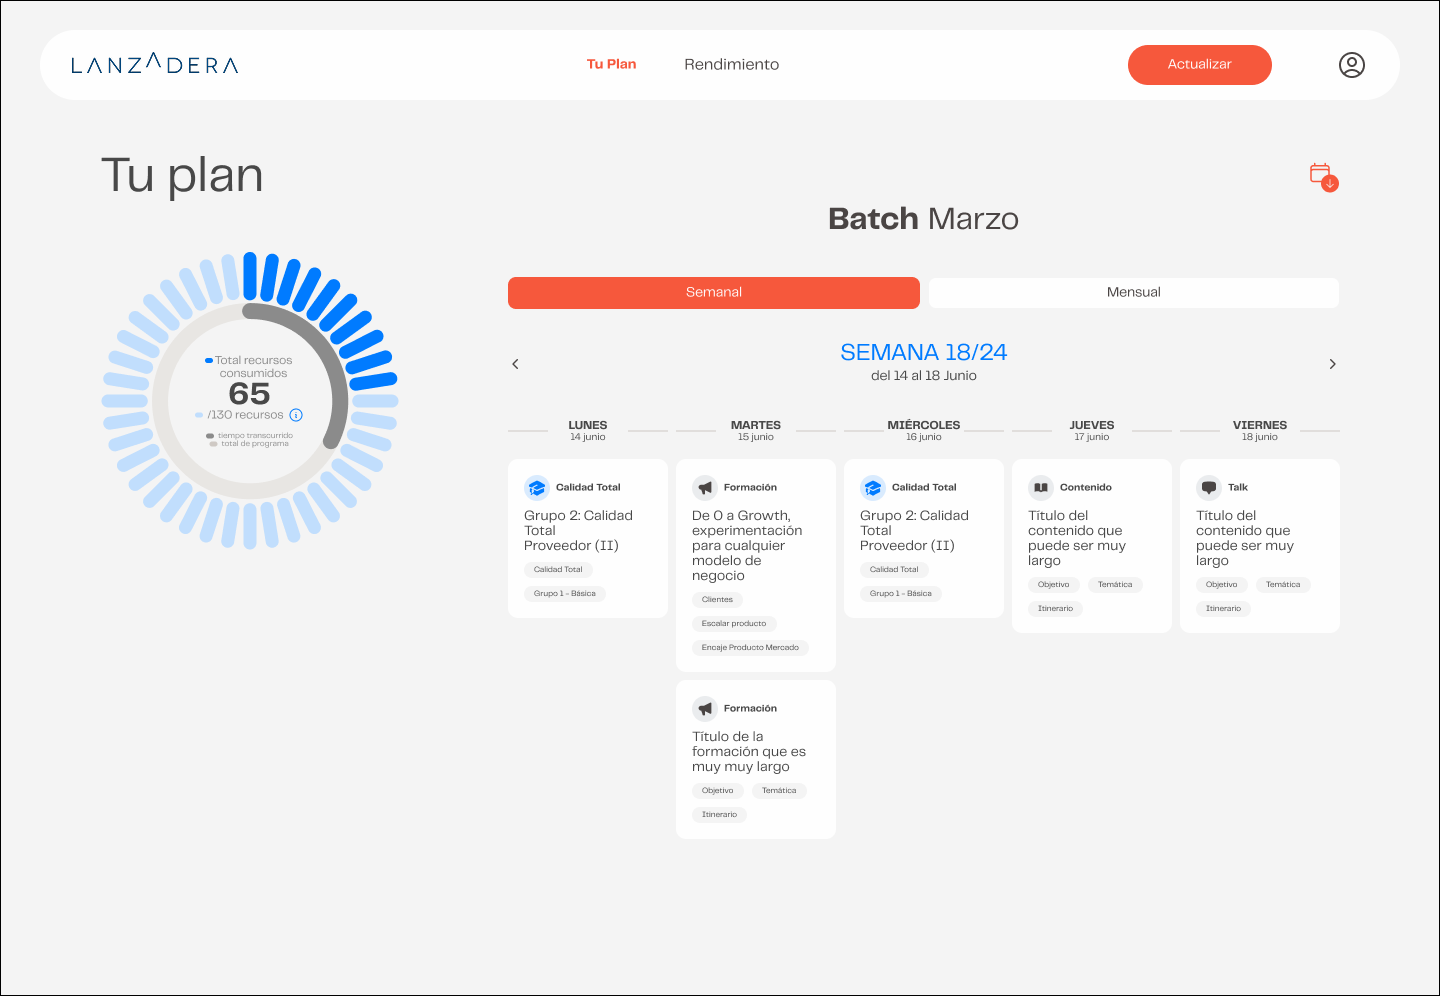Click the Calidad Total icon on Lunes card
Image resolution: width=1440 pixels, height=996 pixels.
(537, 488)
